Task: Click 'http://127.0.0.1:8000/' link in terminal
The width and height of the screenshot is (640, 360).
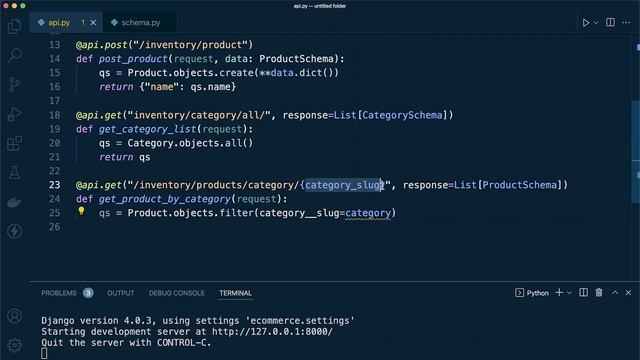Action: (x=272, y=332)
